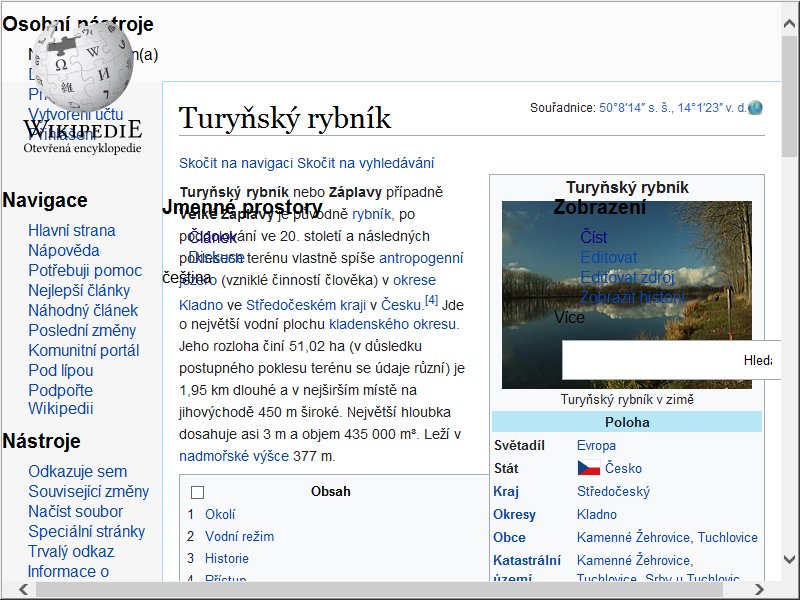Open the Česku link in article text
This screenshot has height=600, width=800.
point(402,305)
